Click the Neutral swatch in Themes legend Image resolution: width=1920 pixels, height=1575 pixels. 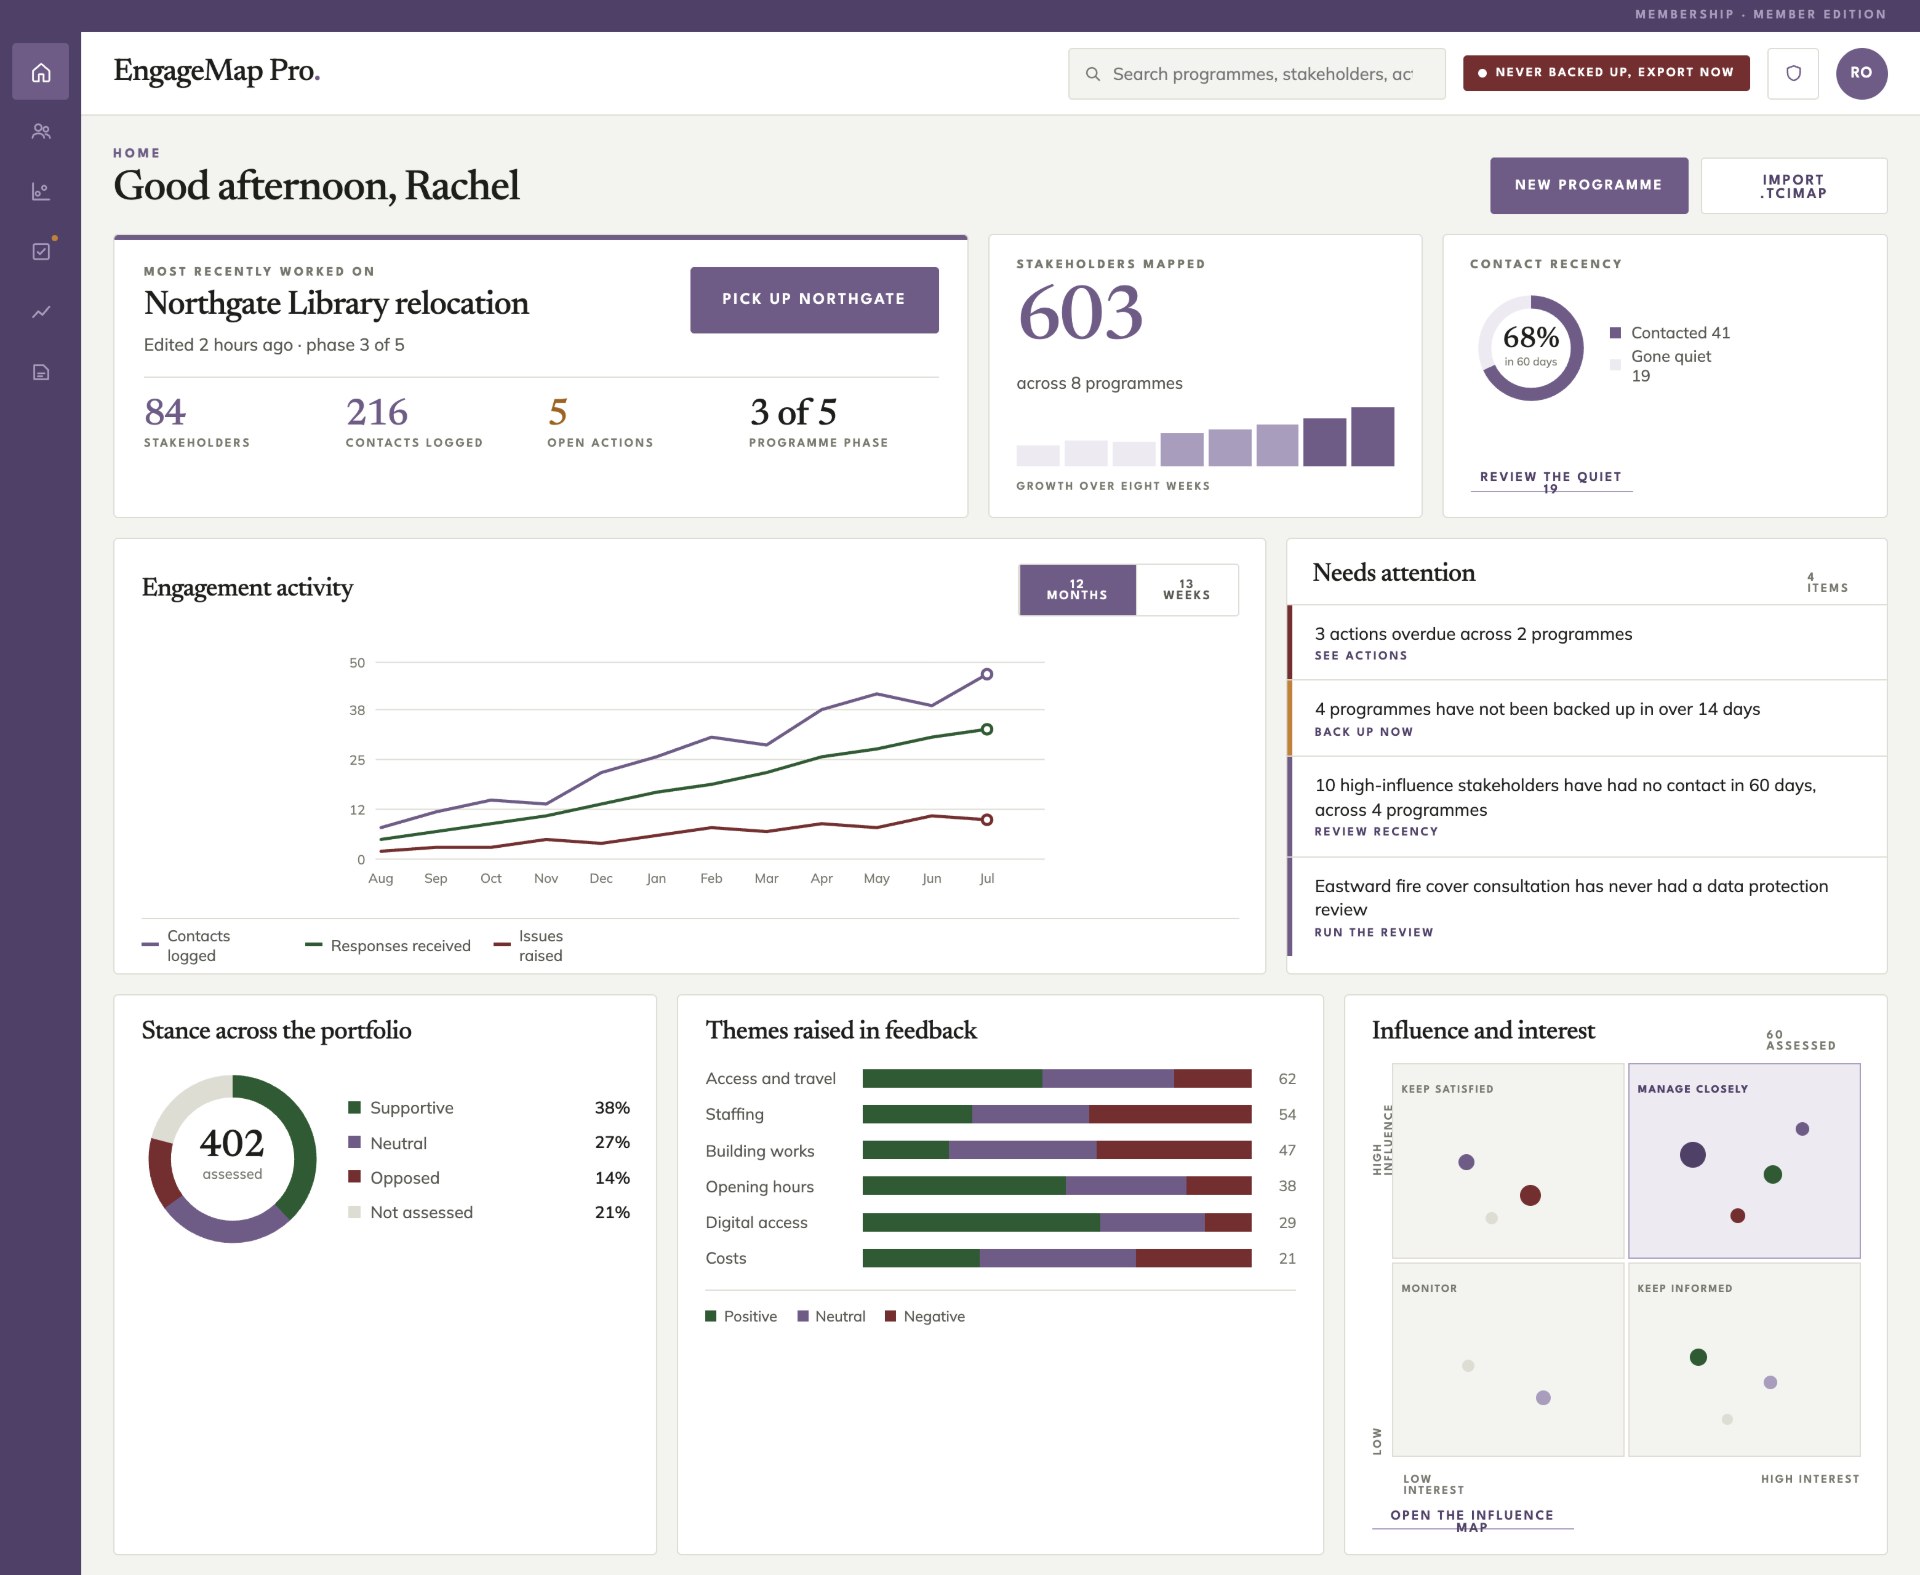coord(802,1316)
